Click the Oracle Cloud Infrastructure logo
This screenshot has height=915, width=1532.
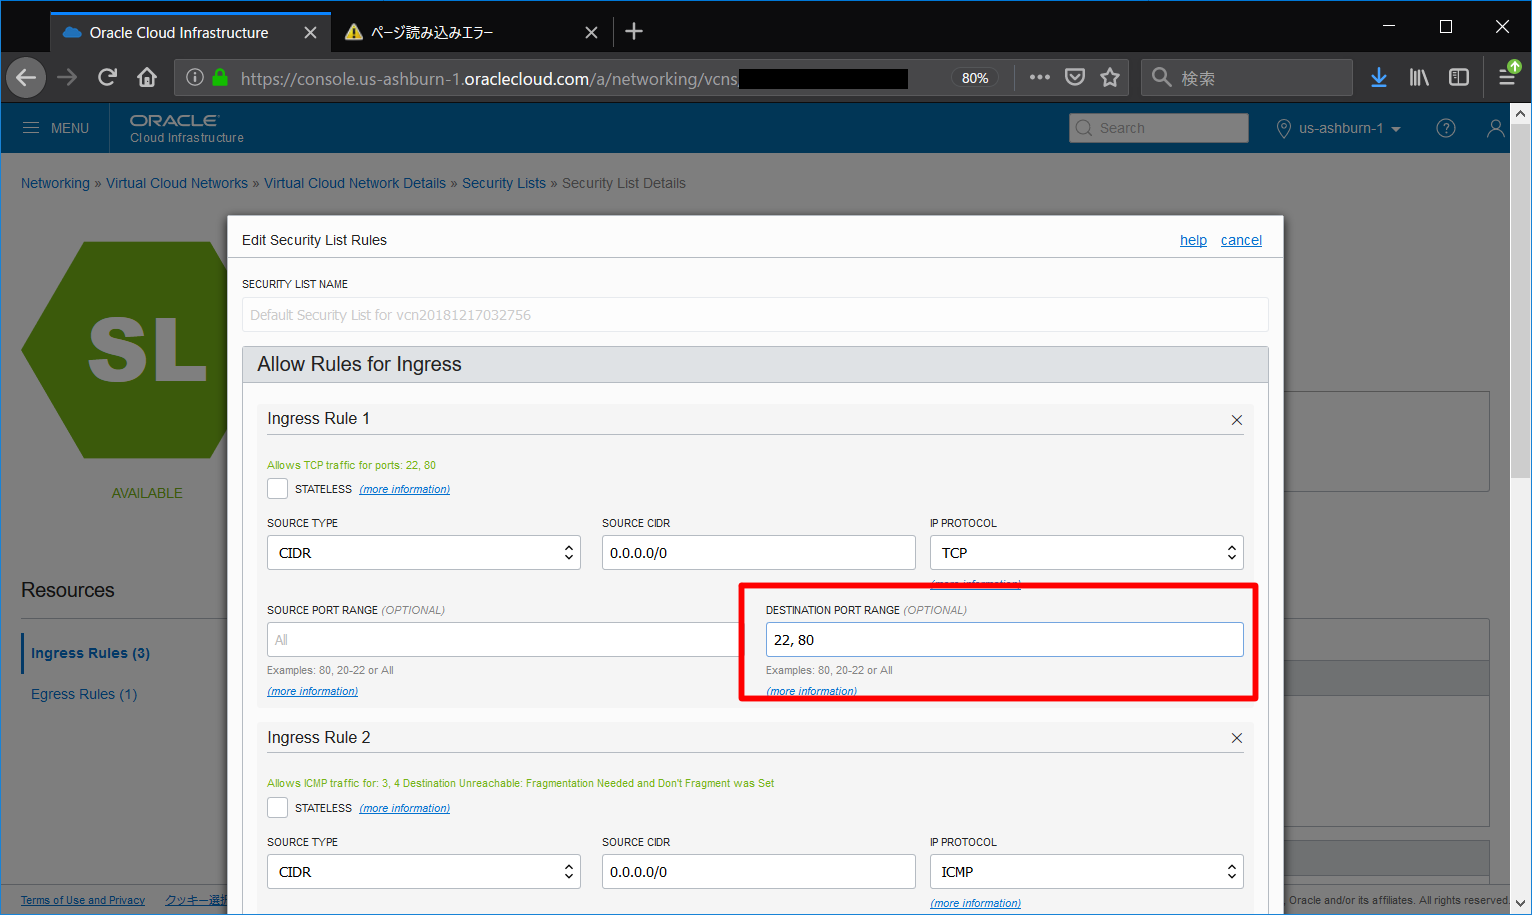187,128
